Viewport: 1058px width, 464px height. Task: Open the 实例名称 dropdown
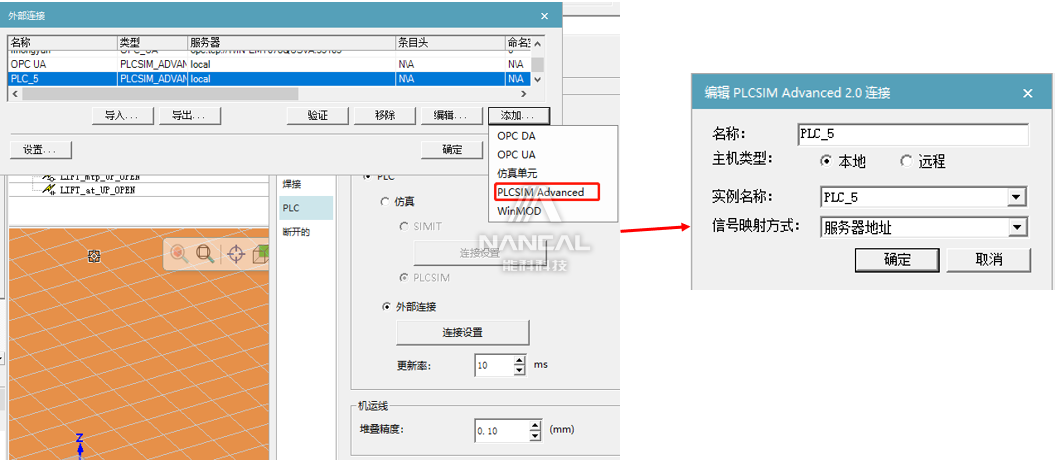pyautogui.click(x=1017, y=198)
